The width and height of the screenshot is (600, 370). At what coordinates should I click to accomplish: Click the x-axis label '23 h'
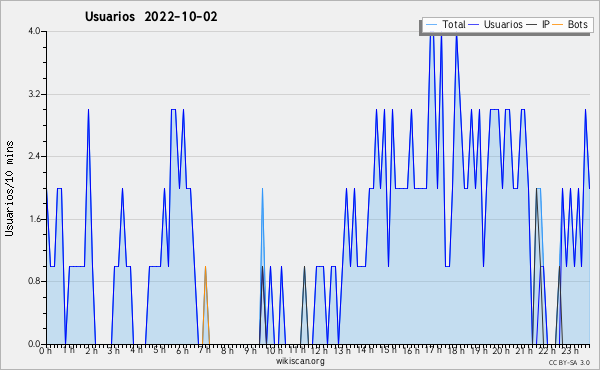click(x=570, y=350)
